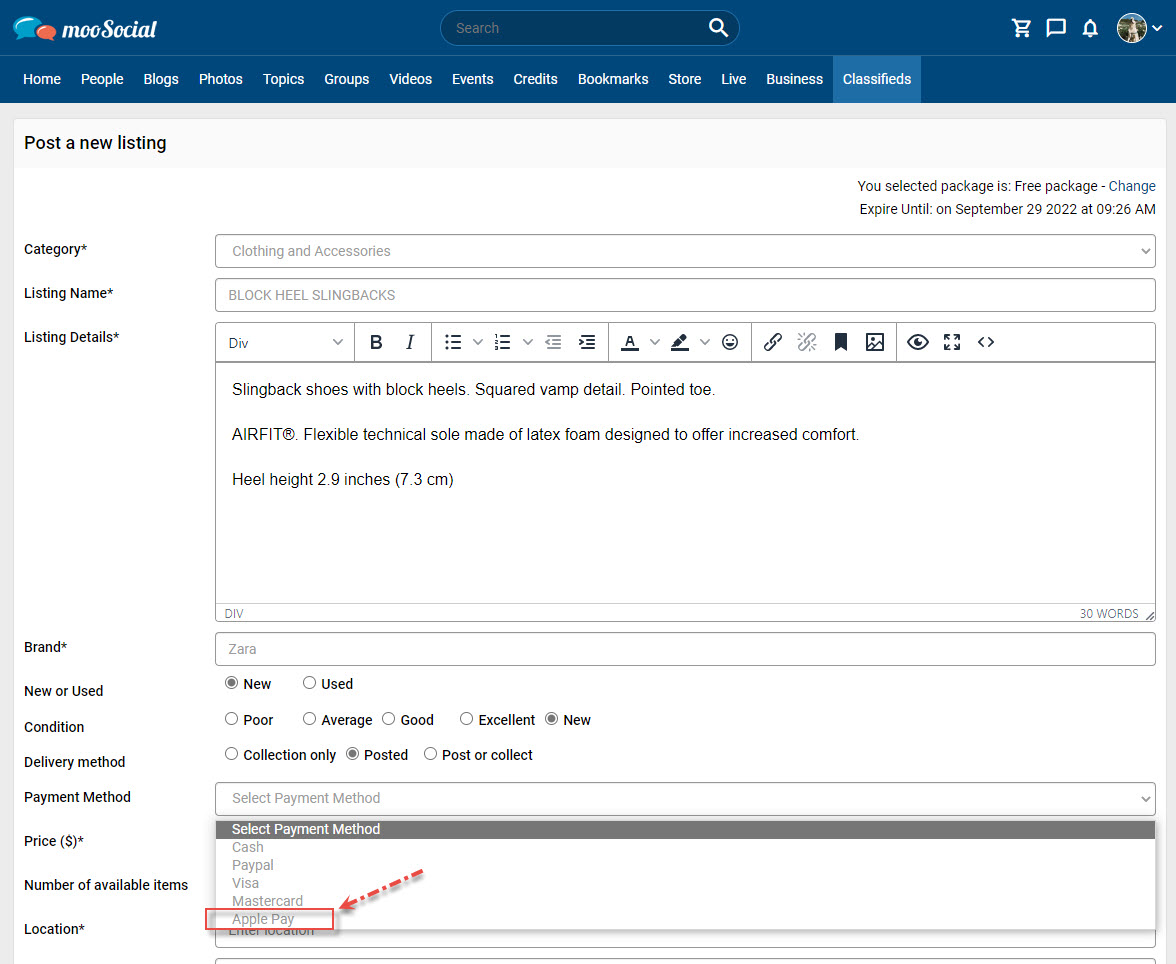Go to the Home page
The width and height of the screenshot is (1176, 964).
coord(42,79)
